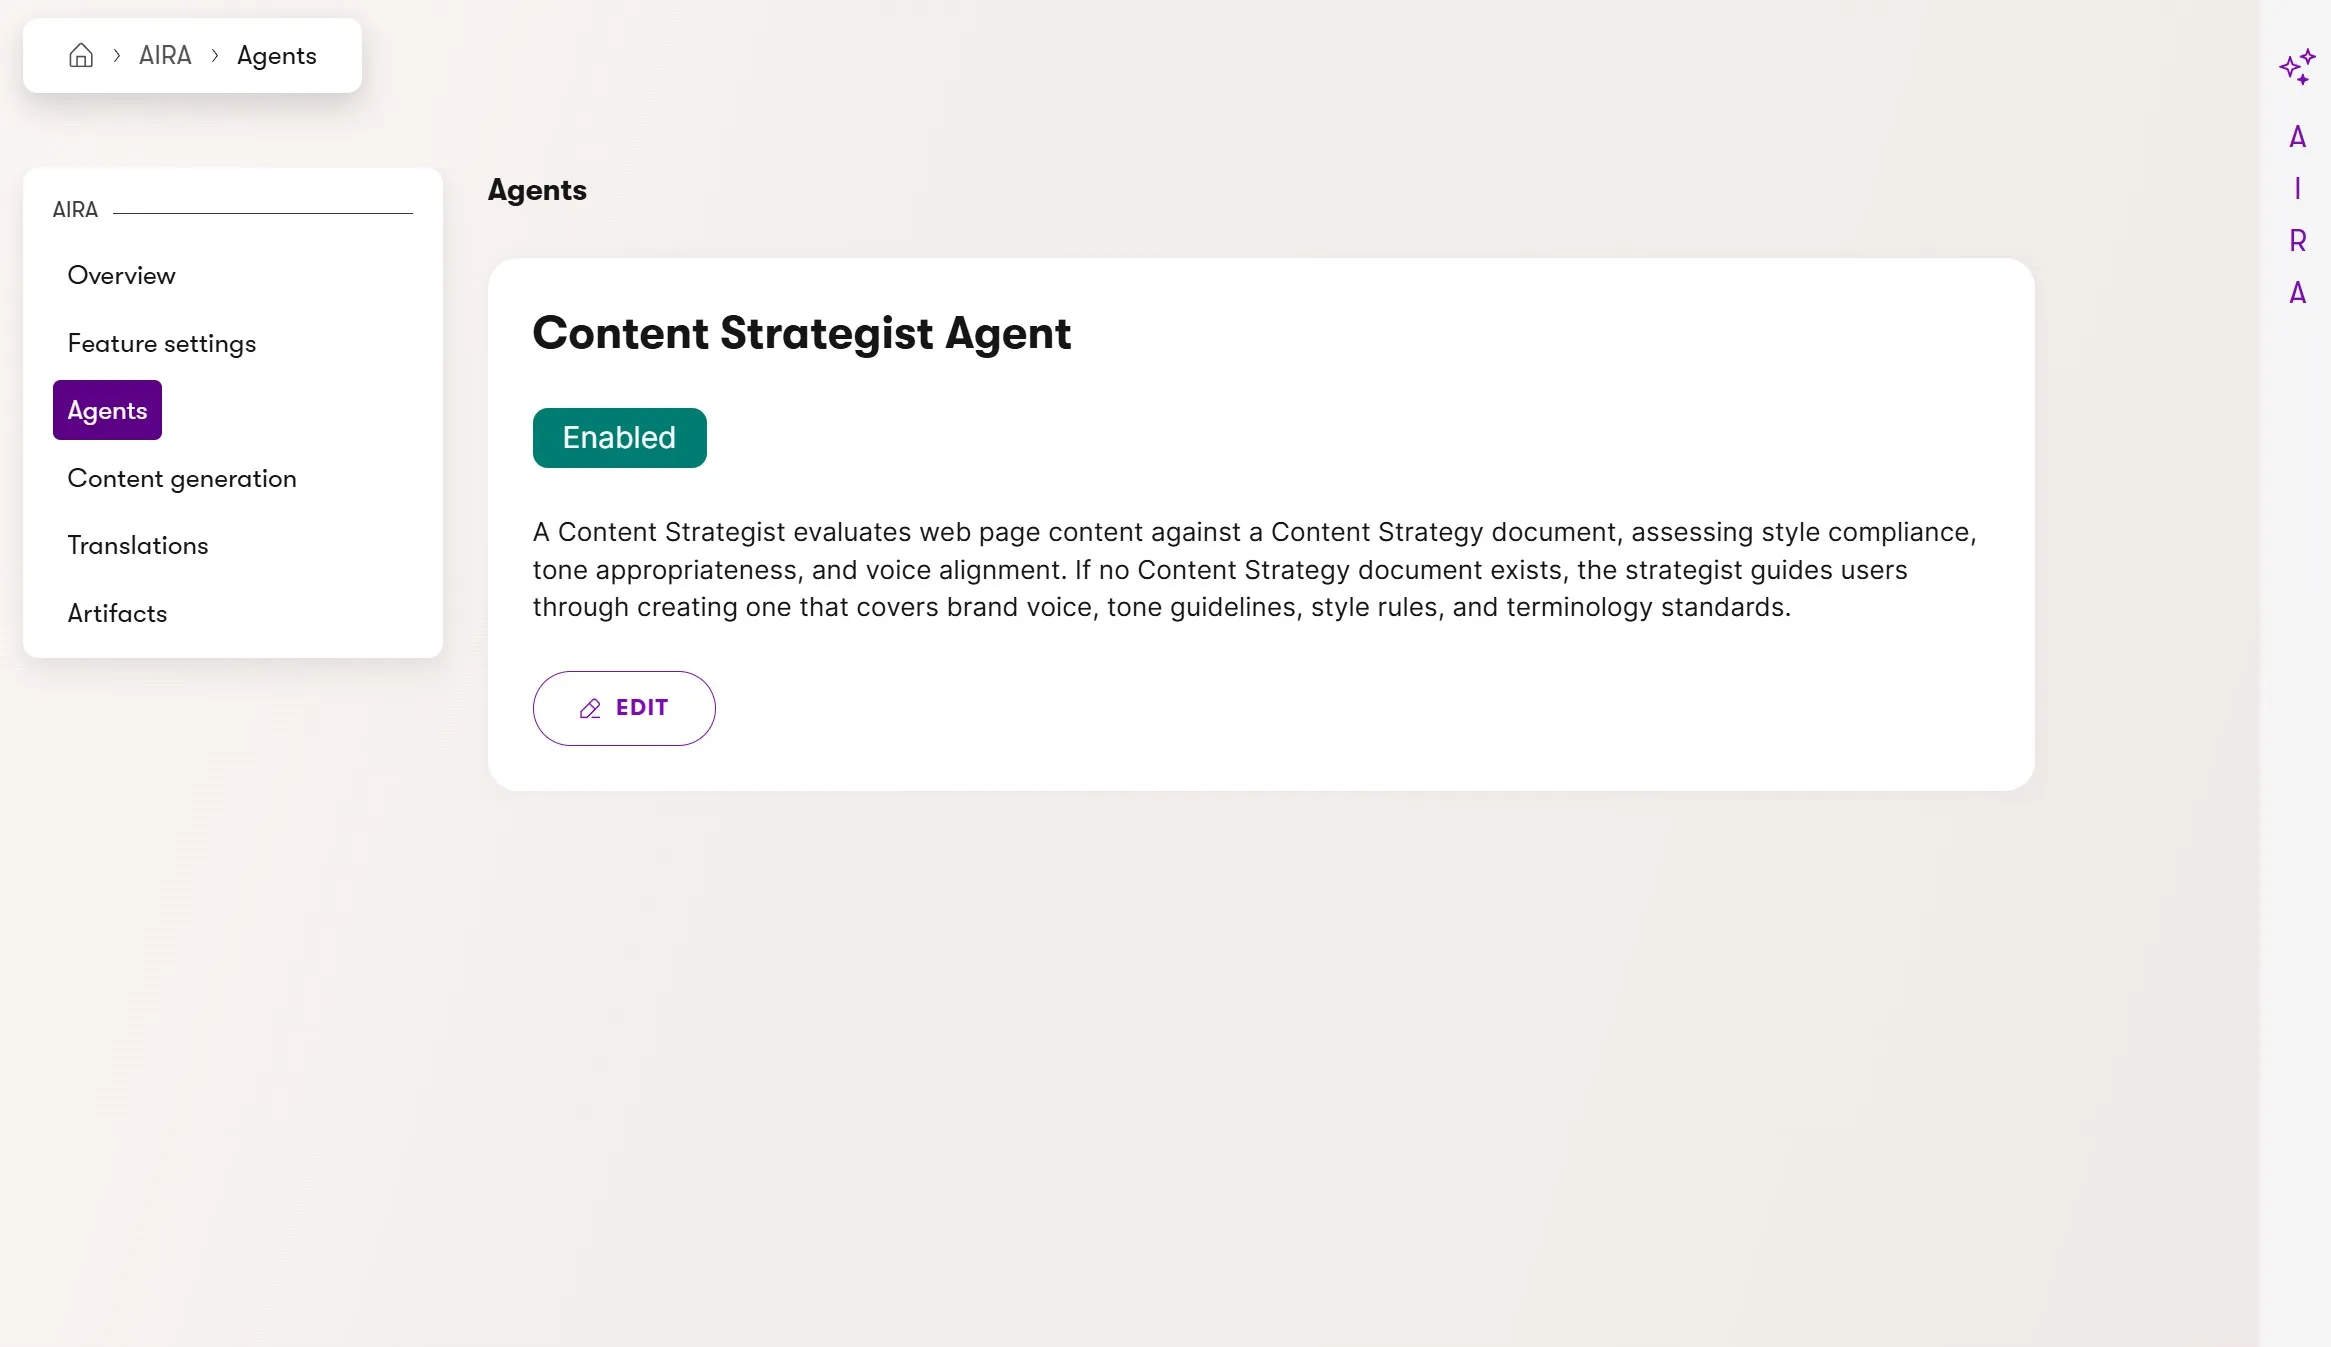
Task: Click the pencil icon on the Edit button
Action: tap(590, 709)
